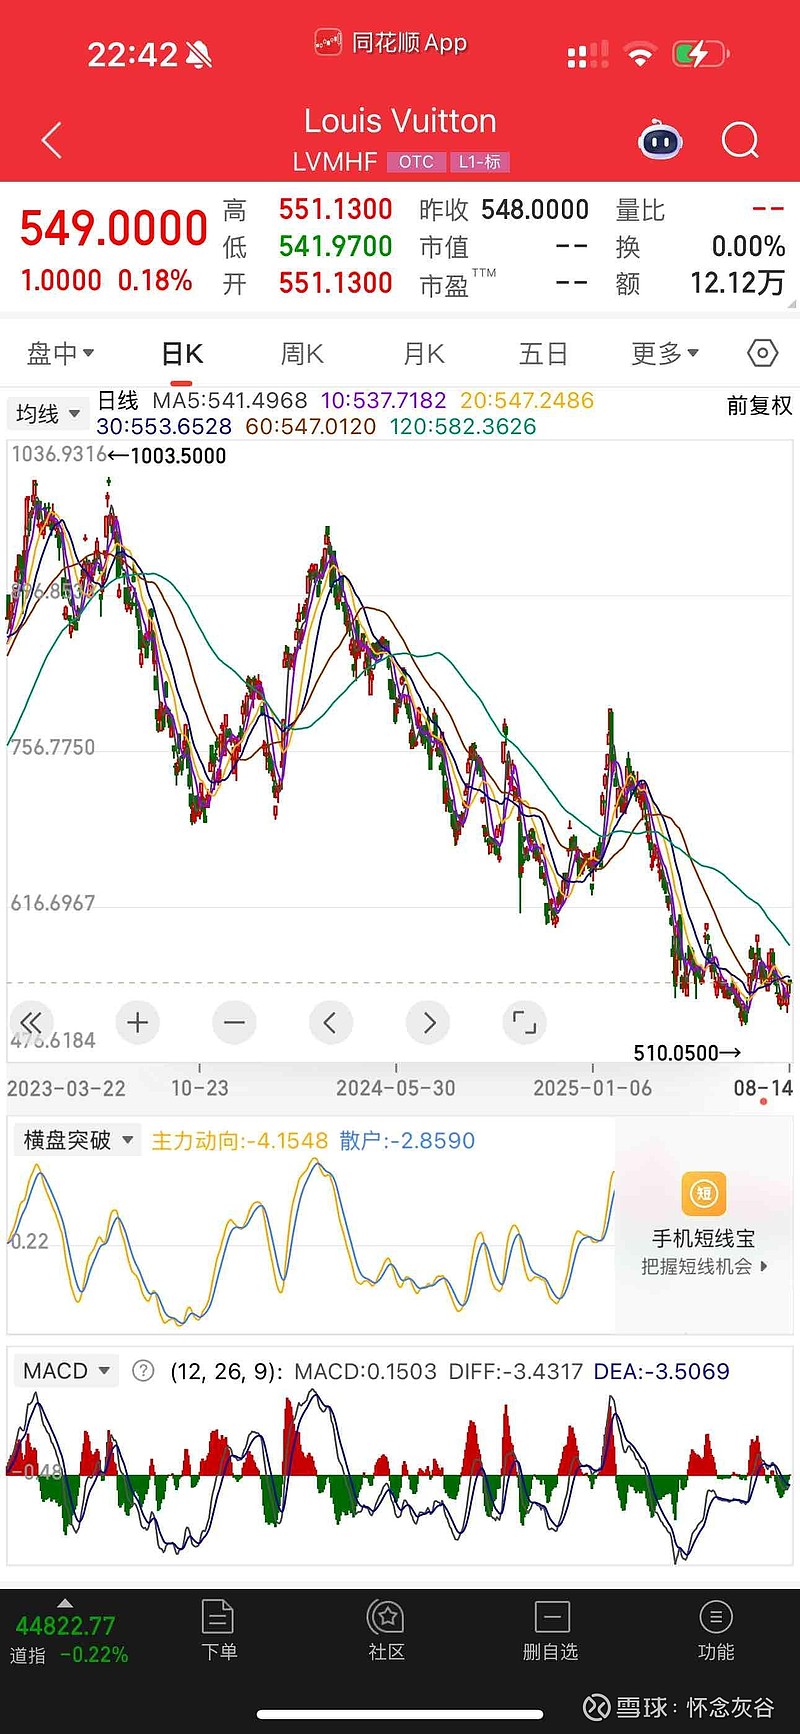The image size is (800, 1734).
Task: Tap the LVMHF ticker symbol
Action: [x=334, y=162]
